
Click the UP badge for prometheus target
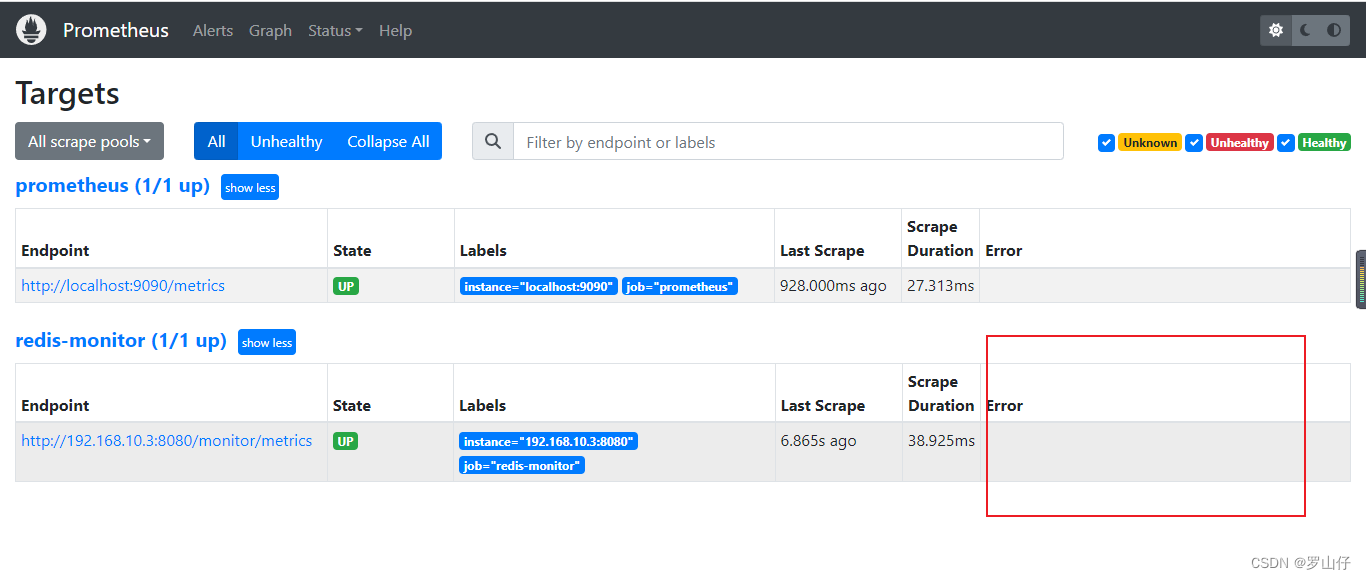tap(345, 286)
